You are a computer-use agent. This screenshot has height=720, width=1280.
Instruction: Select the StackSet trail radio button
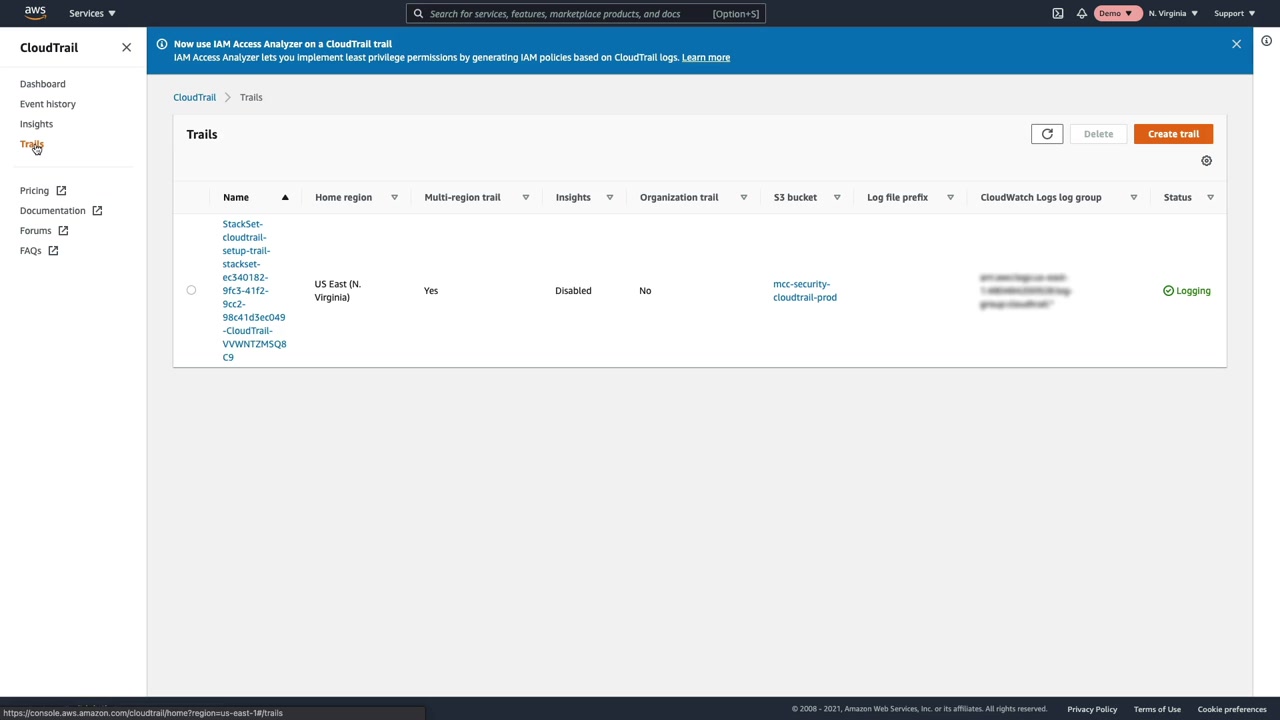point(191,290)
